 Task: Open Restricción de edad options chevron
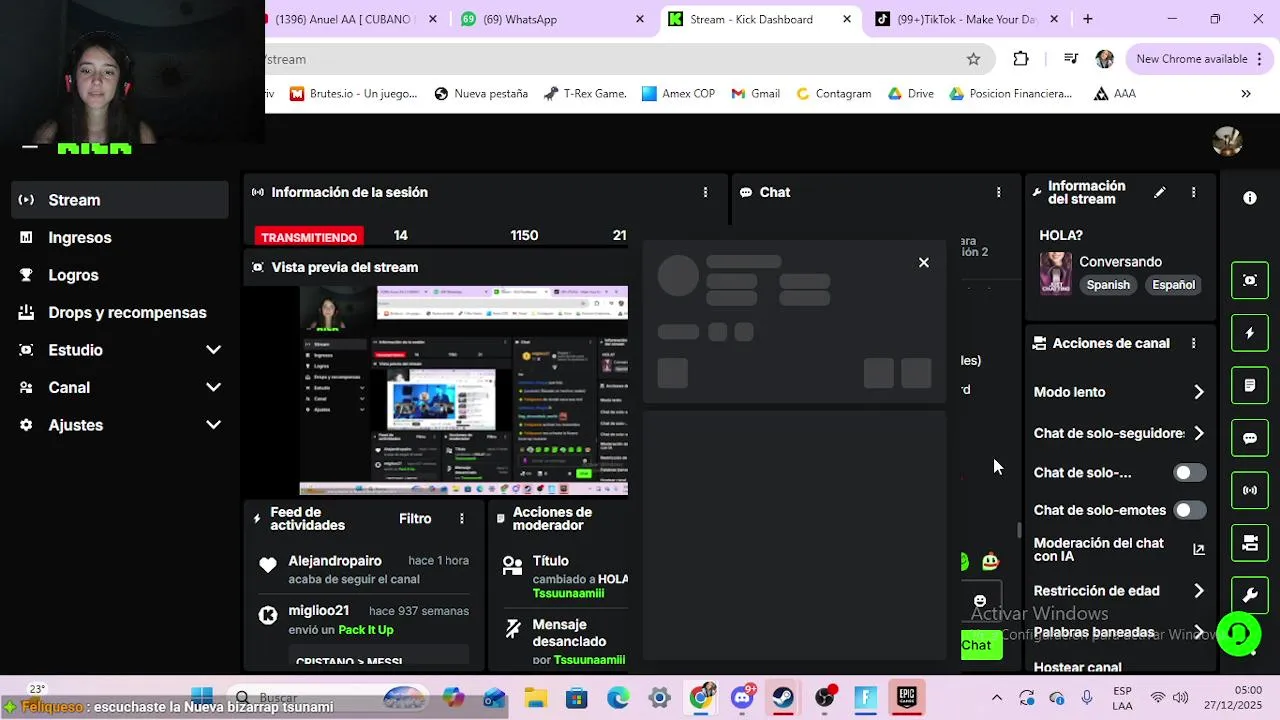click(1199, 591)
